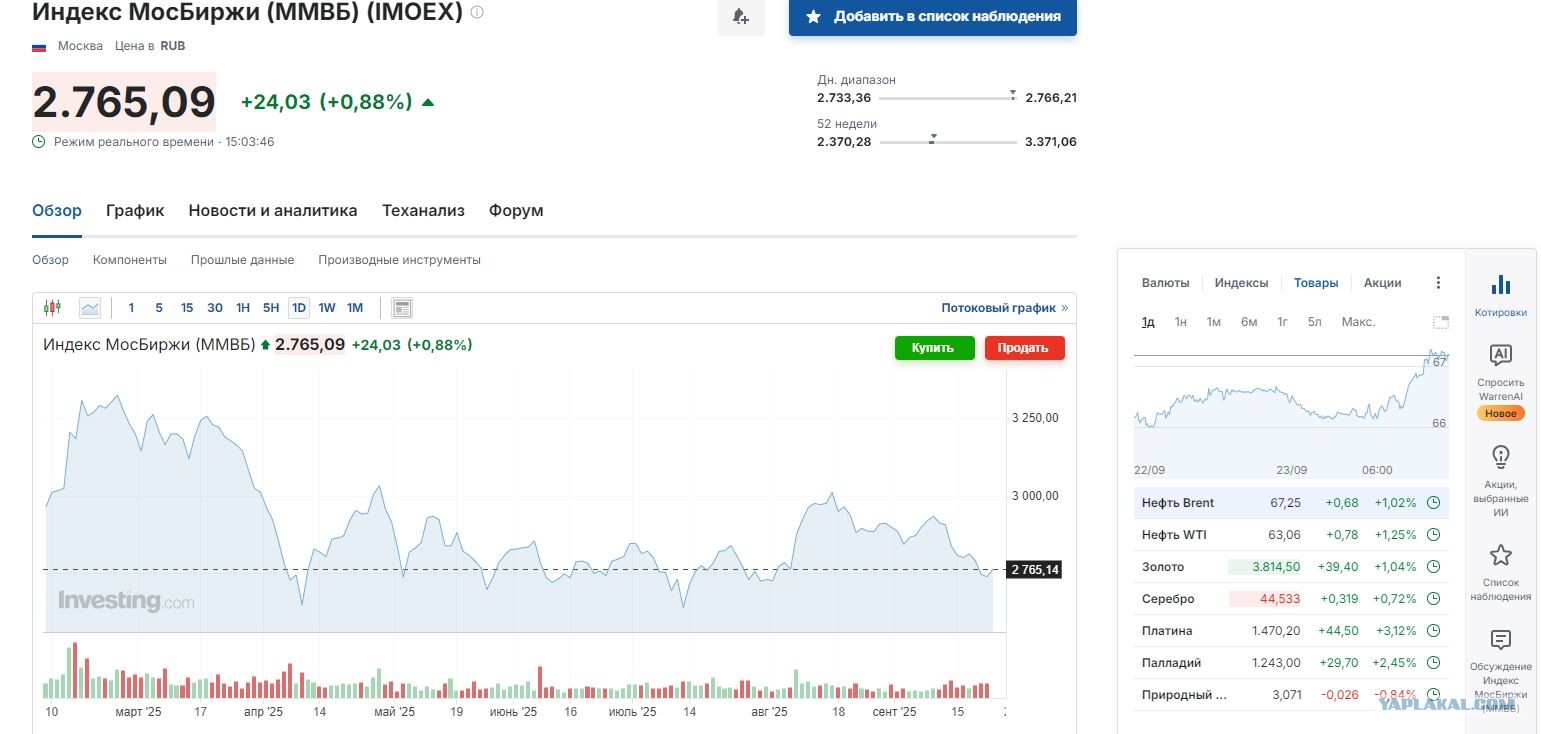Open the Нефть WTI quote link
This screenshot has height=734, width=1541.
(x=1174, y=535)
